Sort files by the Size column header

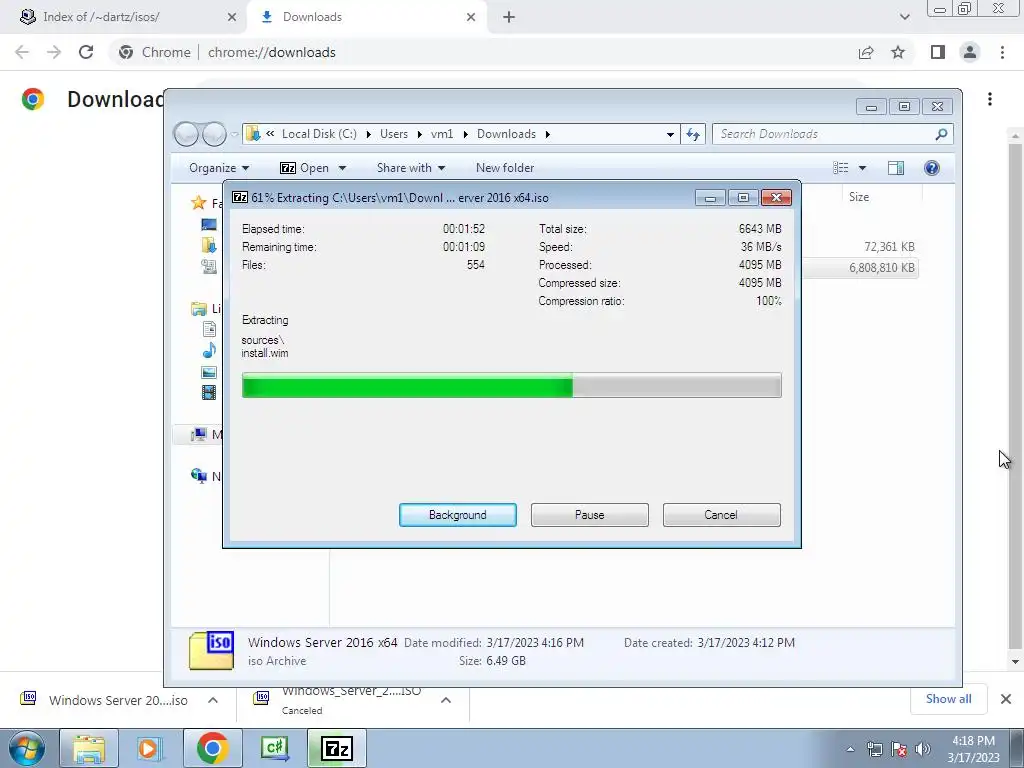pos(859,197)
